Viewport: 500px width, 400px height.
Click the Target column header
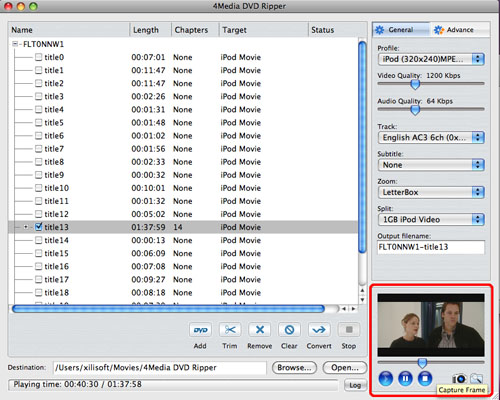[264, 30]
